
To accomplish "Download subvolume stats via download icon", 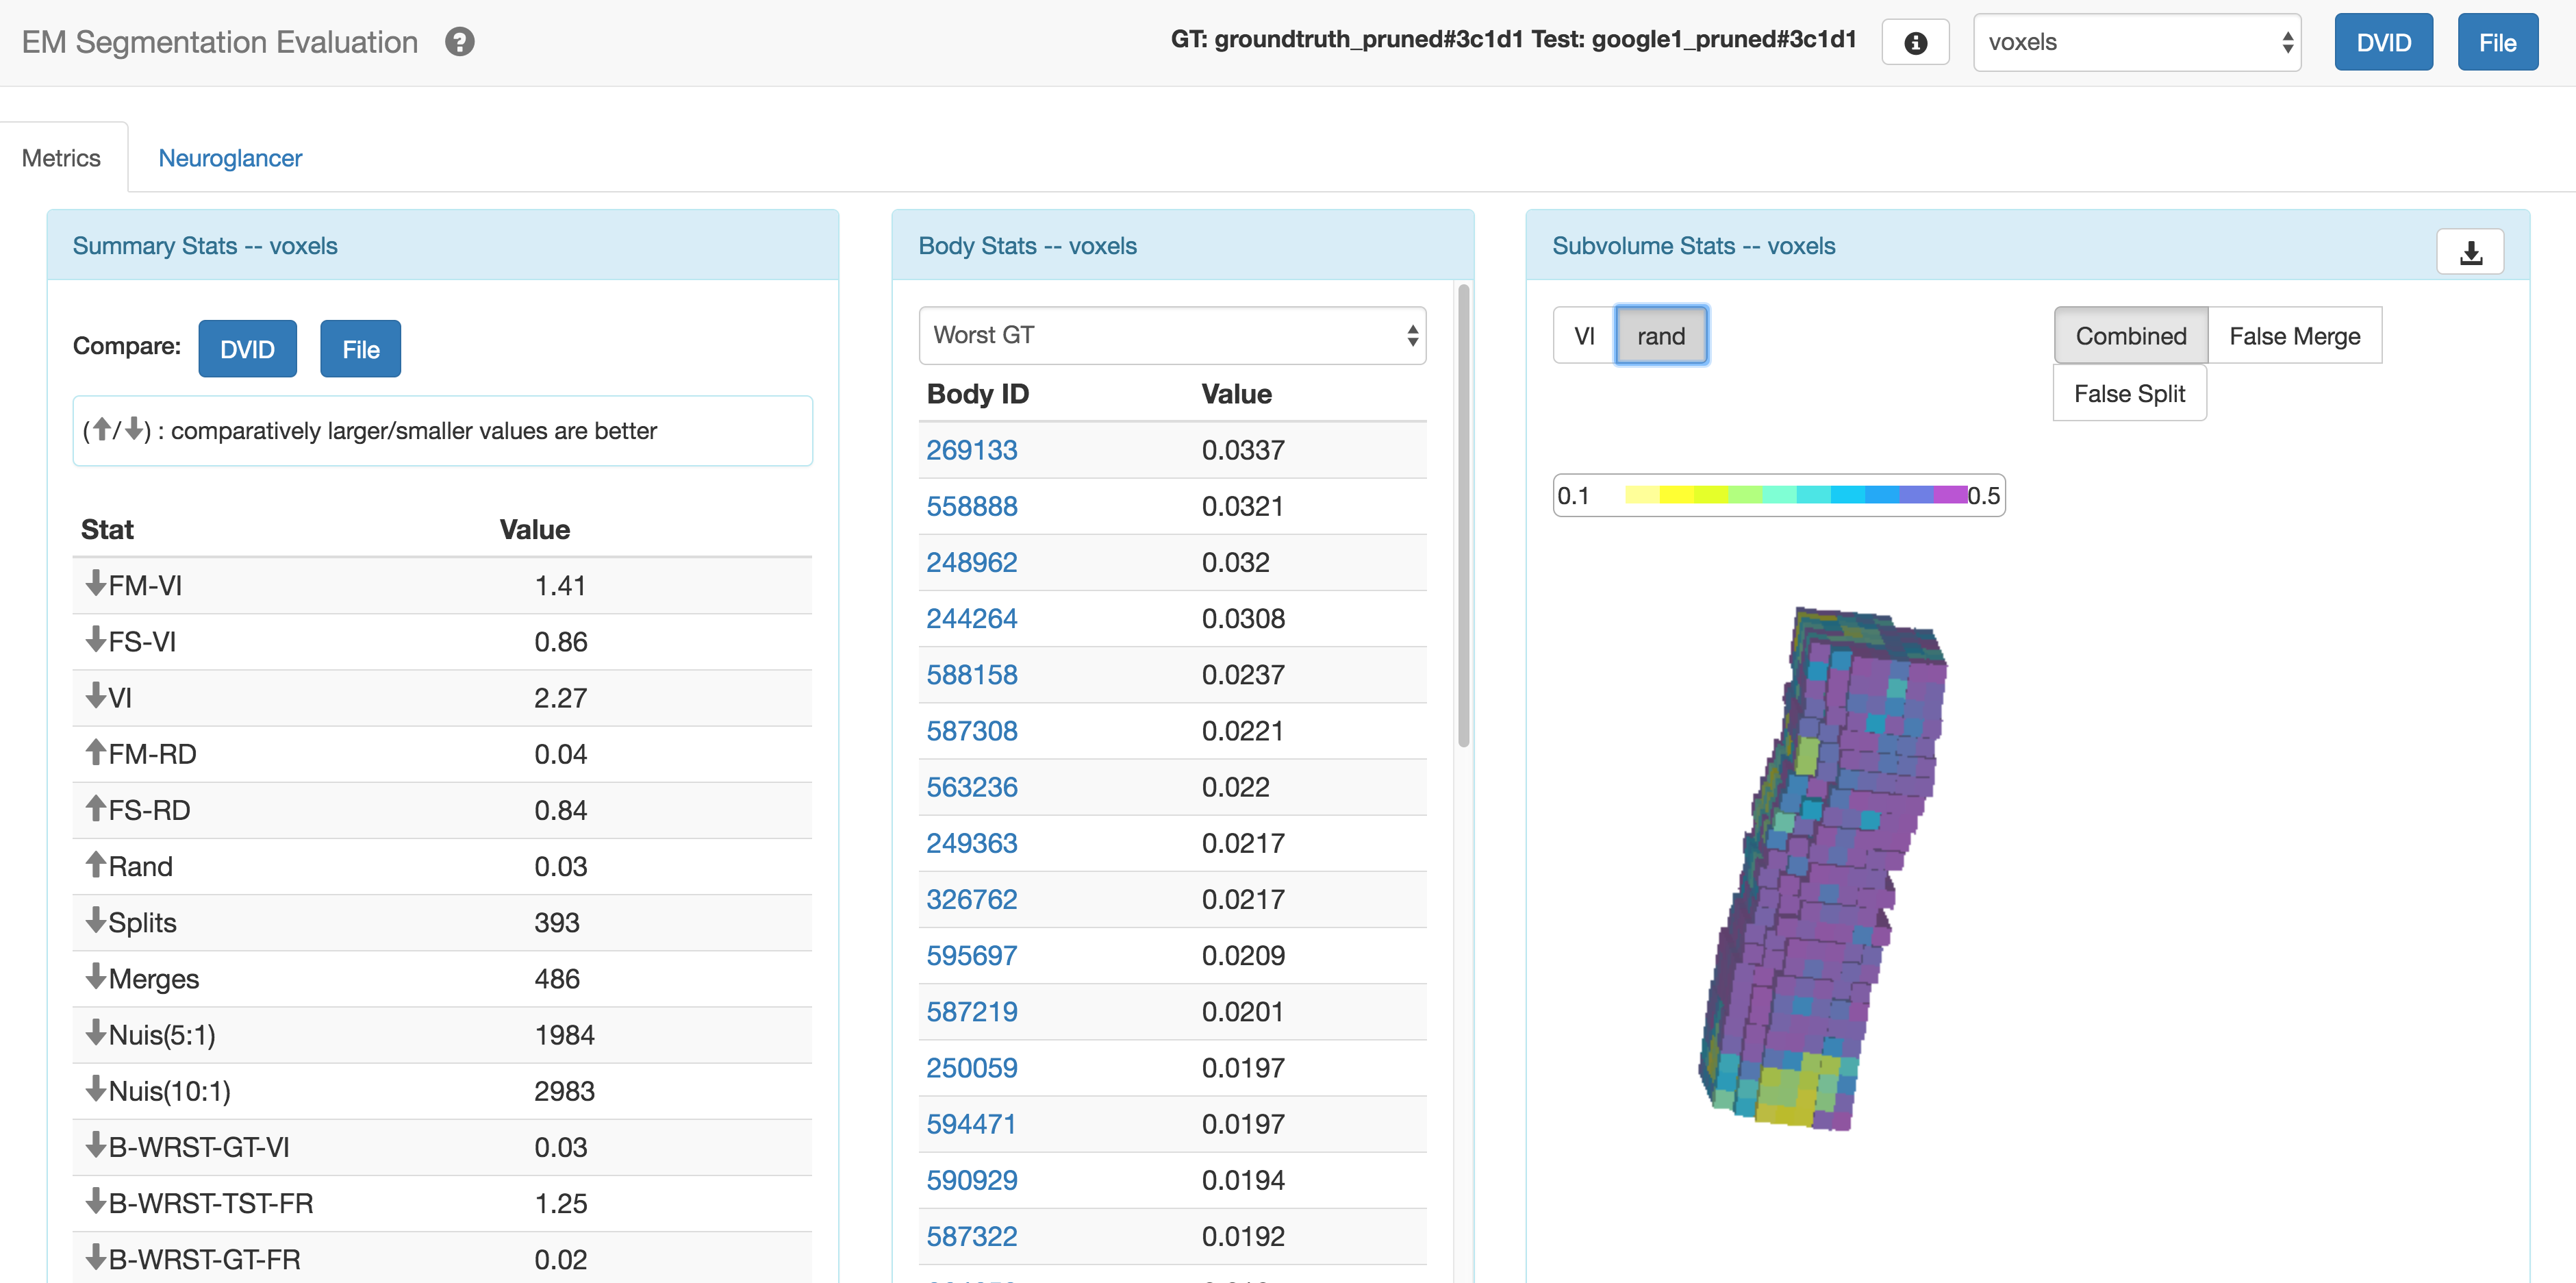I will (x=2470, y=252).
